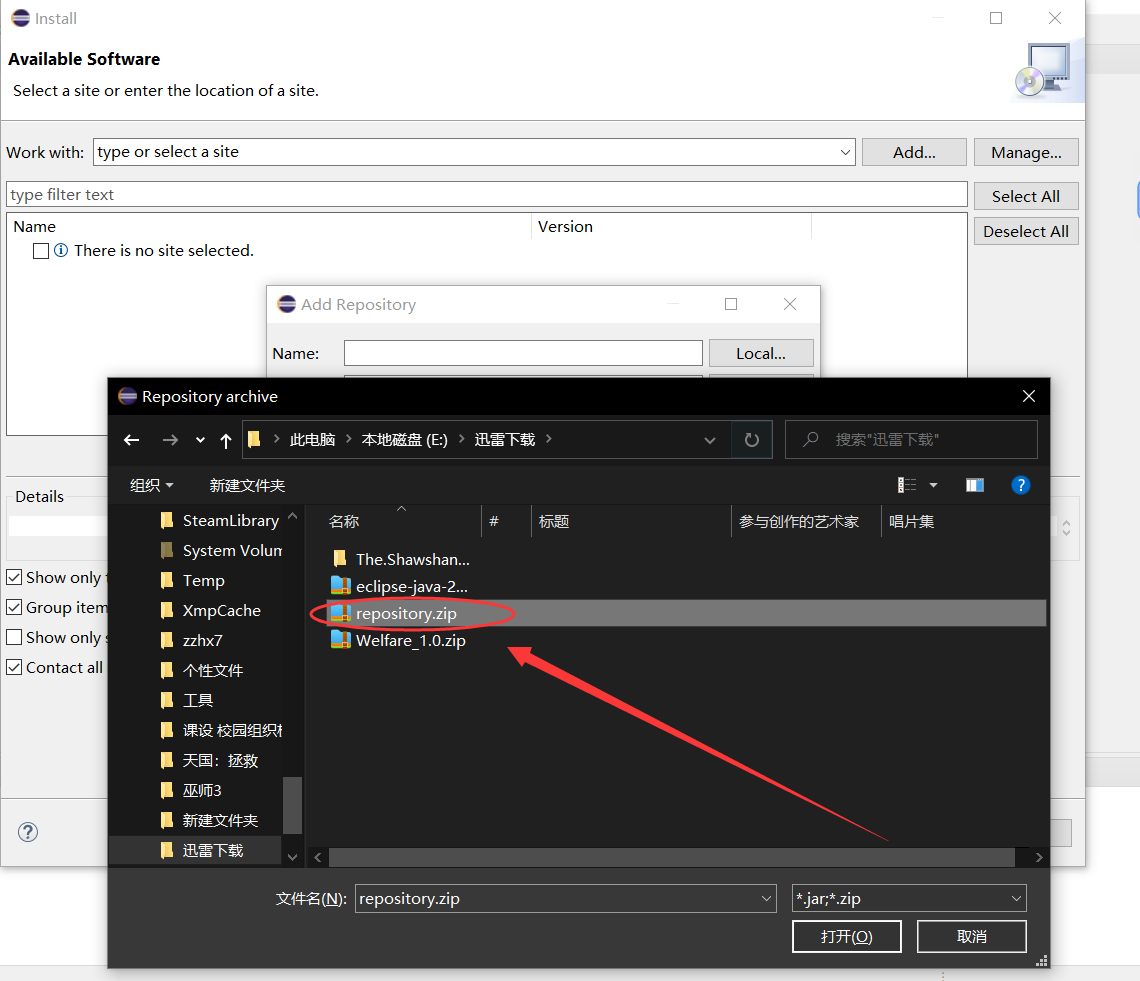Image resolution: width=1140 pixels, height=981 pixels.
Task: Click 新建文件夹 toolbar button
Action: (x=247, y=485)
